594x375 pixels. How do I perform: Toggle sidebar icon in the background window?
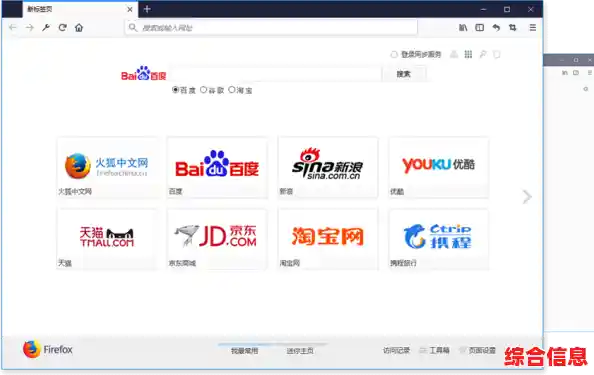(576, 72)
